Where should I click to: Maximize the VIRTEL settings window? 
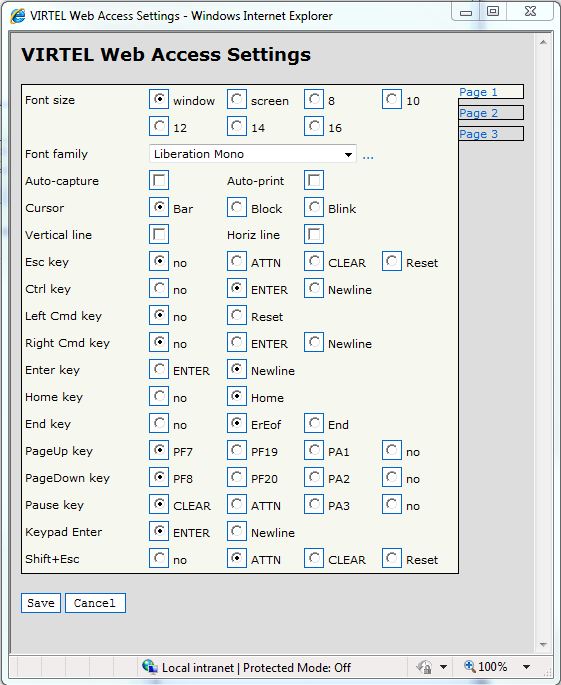pyautogui.click(x=493, y=12)
